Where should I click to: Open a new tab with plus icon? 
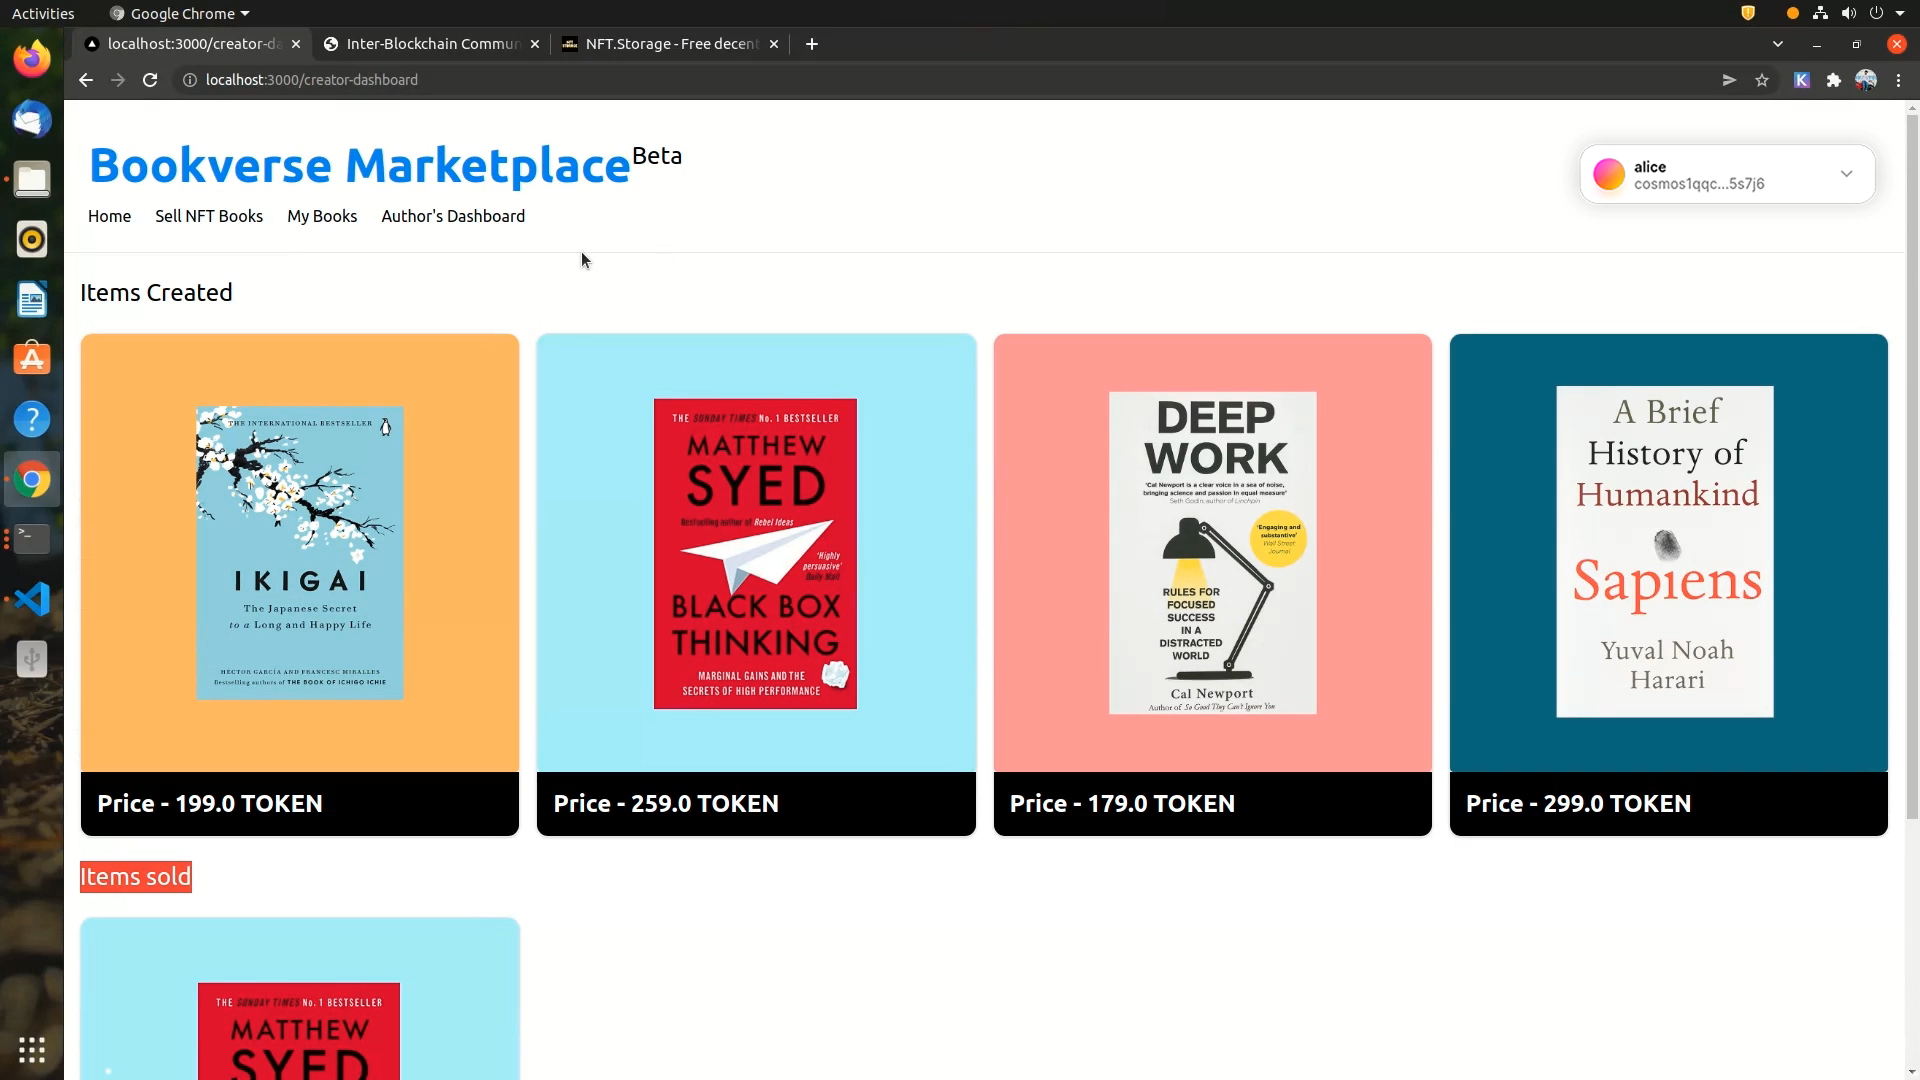pos(812,44)
